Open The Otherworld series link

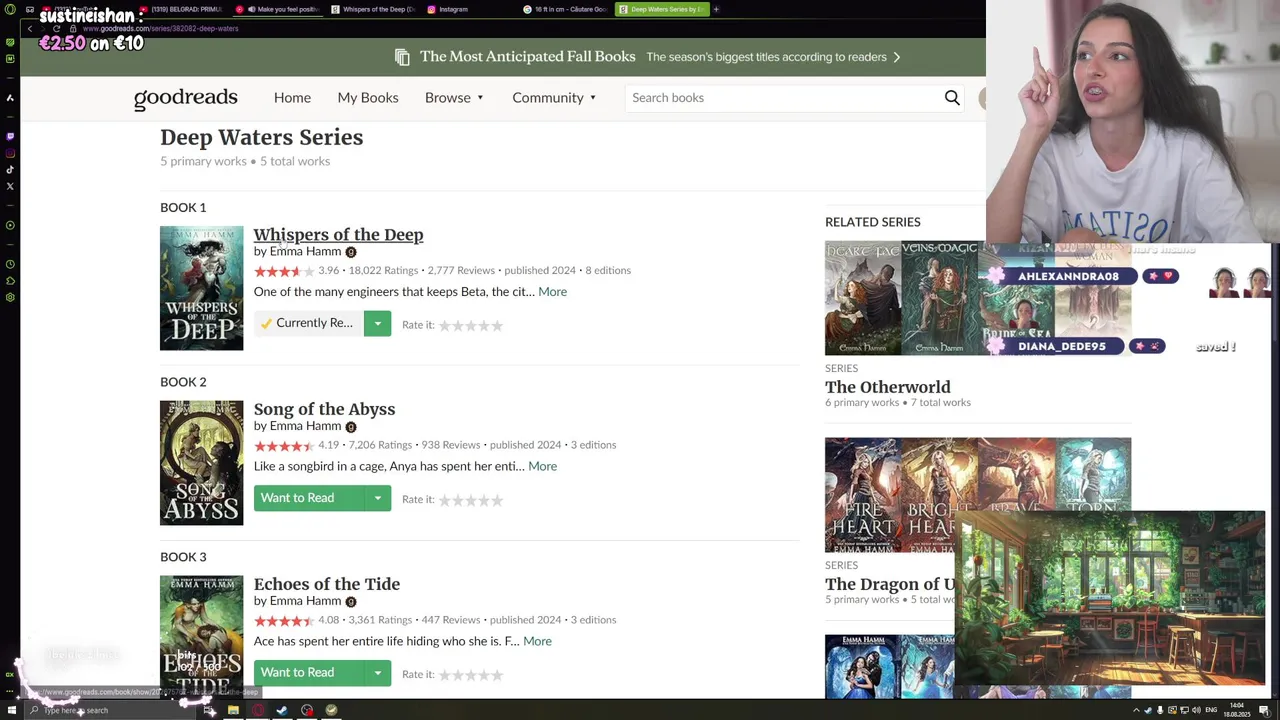click(x=888, y=387)
